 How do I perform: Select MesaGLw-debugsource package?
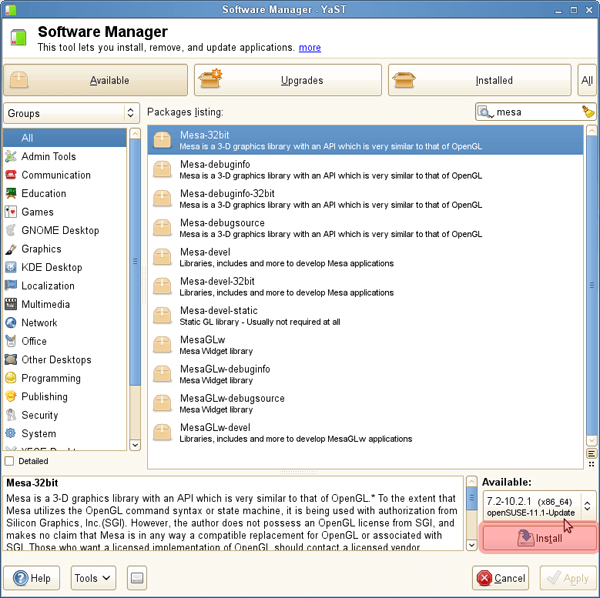click(365, 404)
